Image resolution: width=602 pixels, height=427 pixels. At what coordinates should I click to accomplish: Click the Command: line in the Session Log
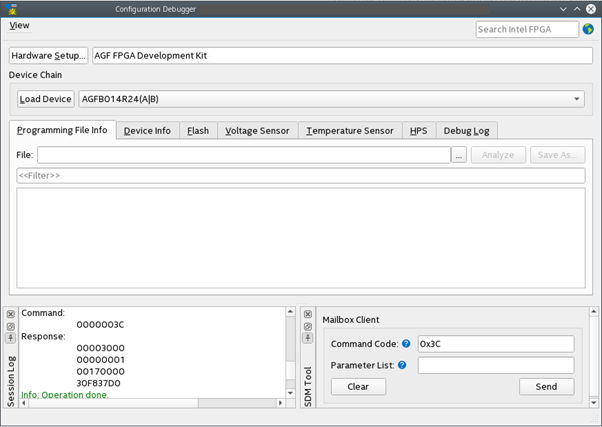(x=43, y=313)
